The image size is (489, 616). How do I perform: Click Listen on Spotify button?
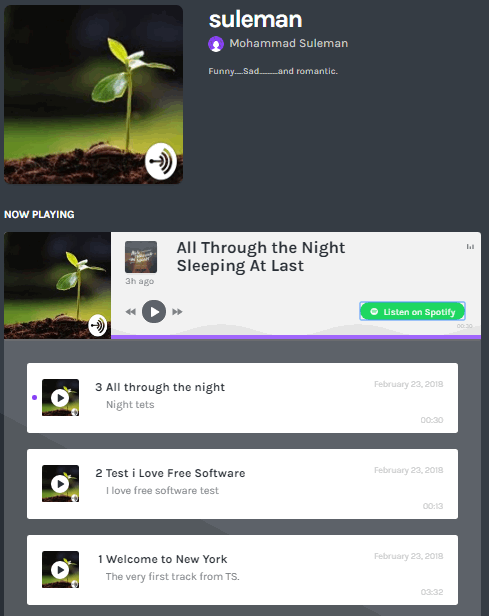click(x=412, y=312)
